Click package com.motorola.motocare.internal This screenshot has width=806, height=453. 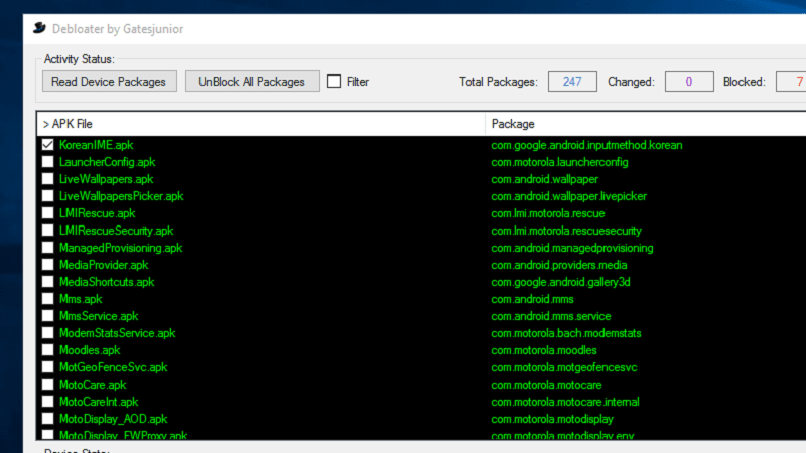click(x=565, y=402)
